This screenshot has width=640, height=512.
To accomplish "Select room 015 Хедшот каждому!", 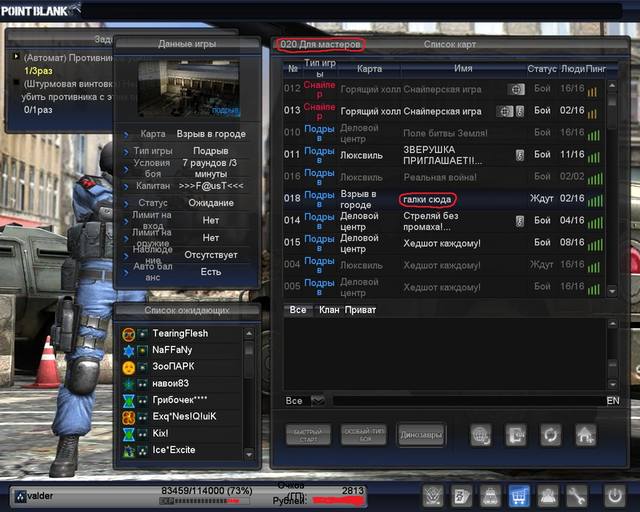I will click(443, 243).
